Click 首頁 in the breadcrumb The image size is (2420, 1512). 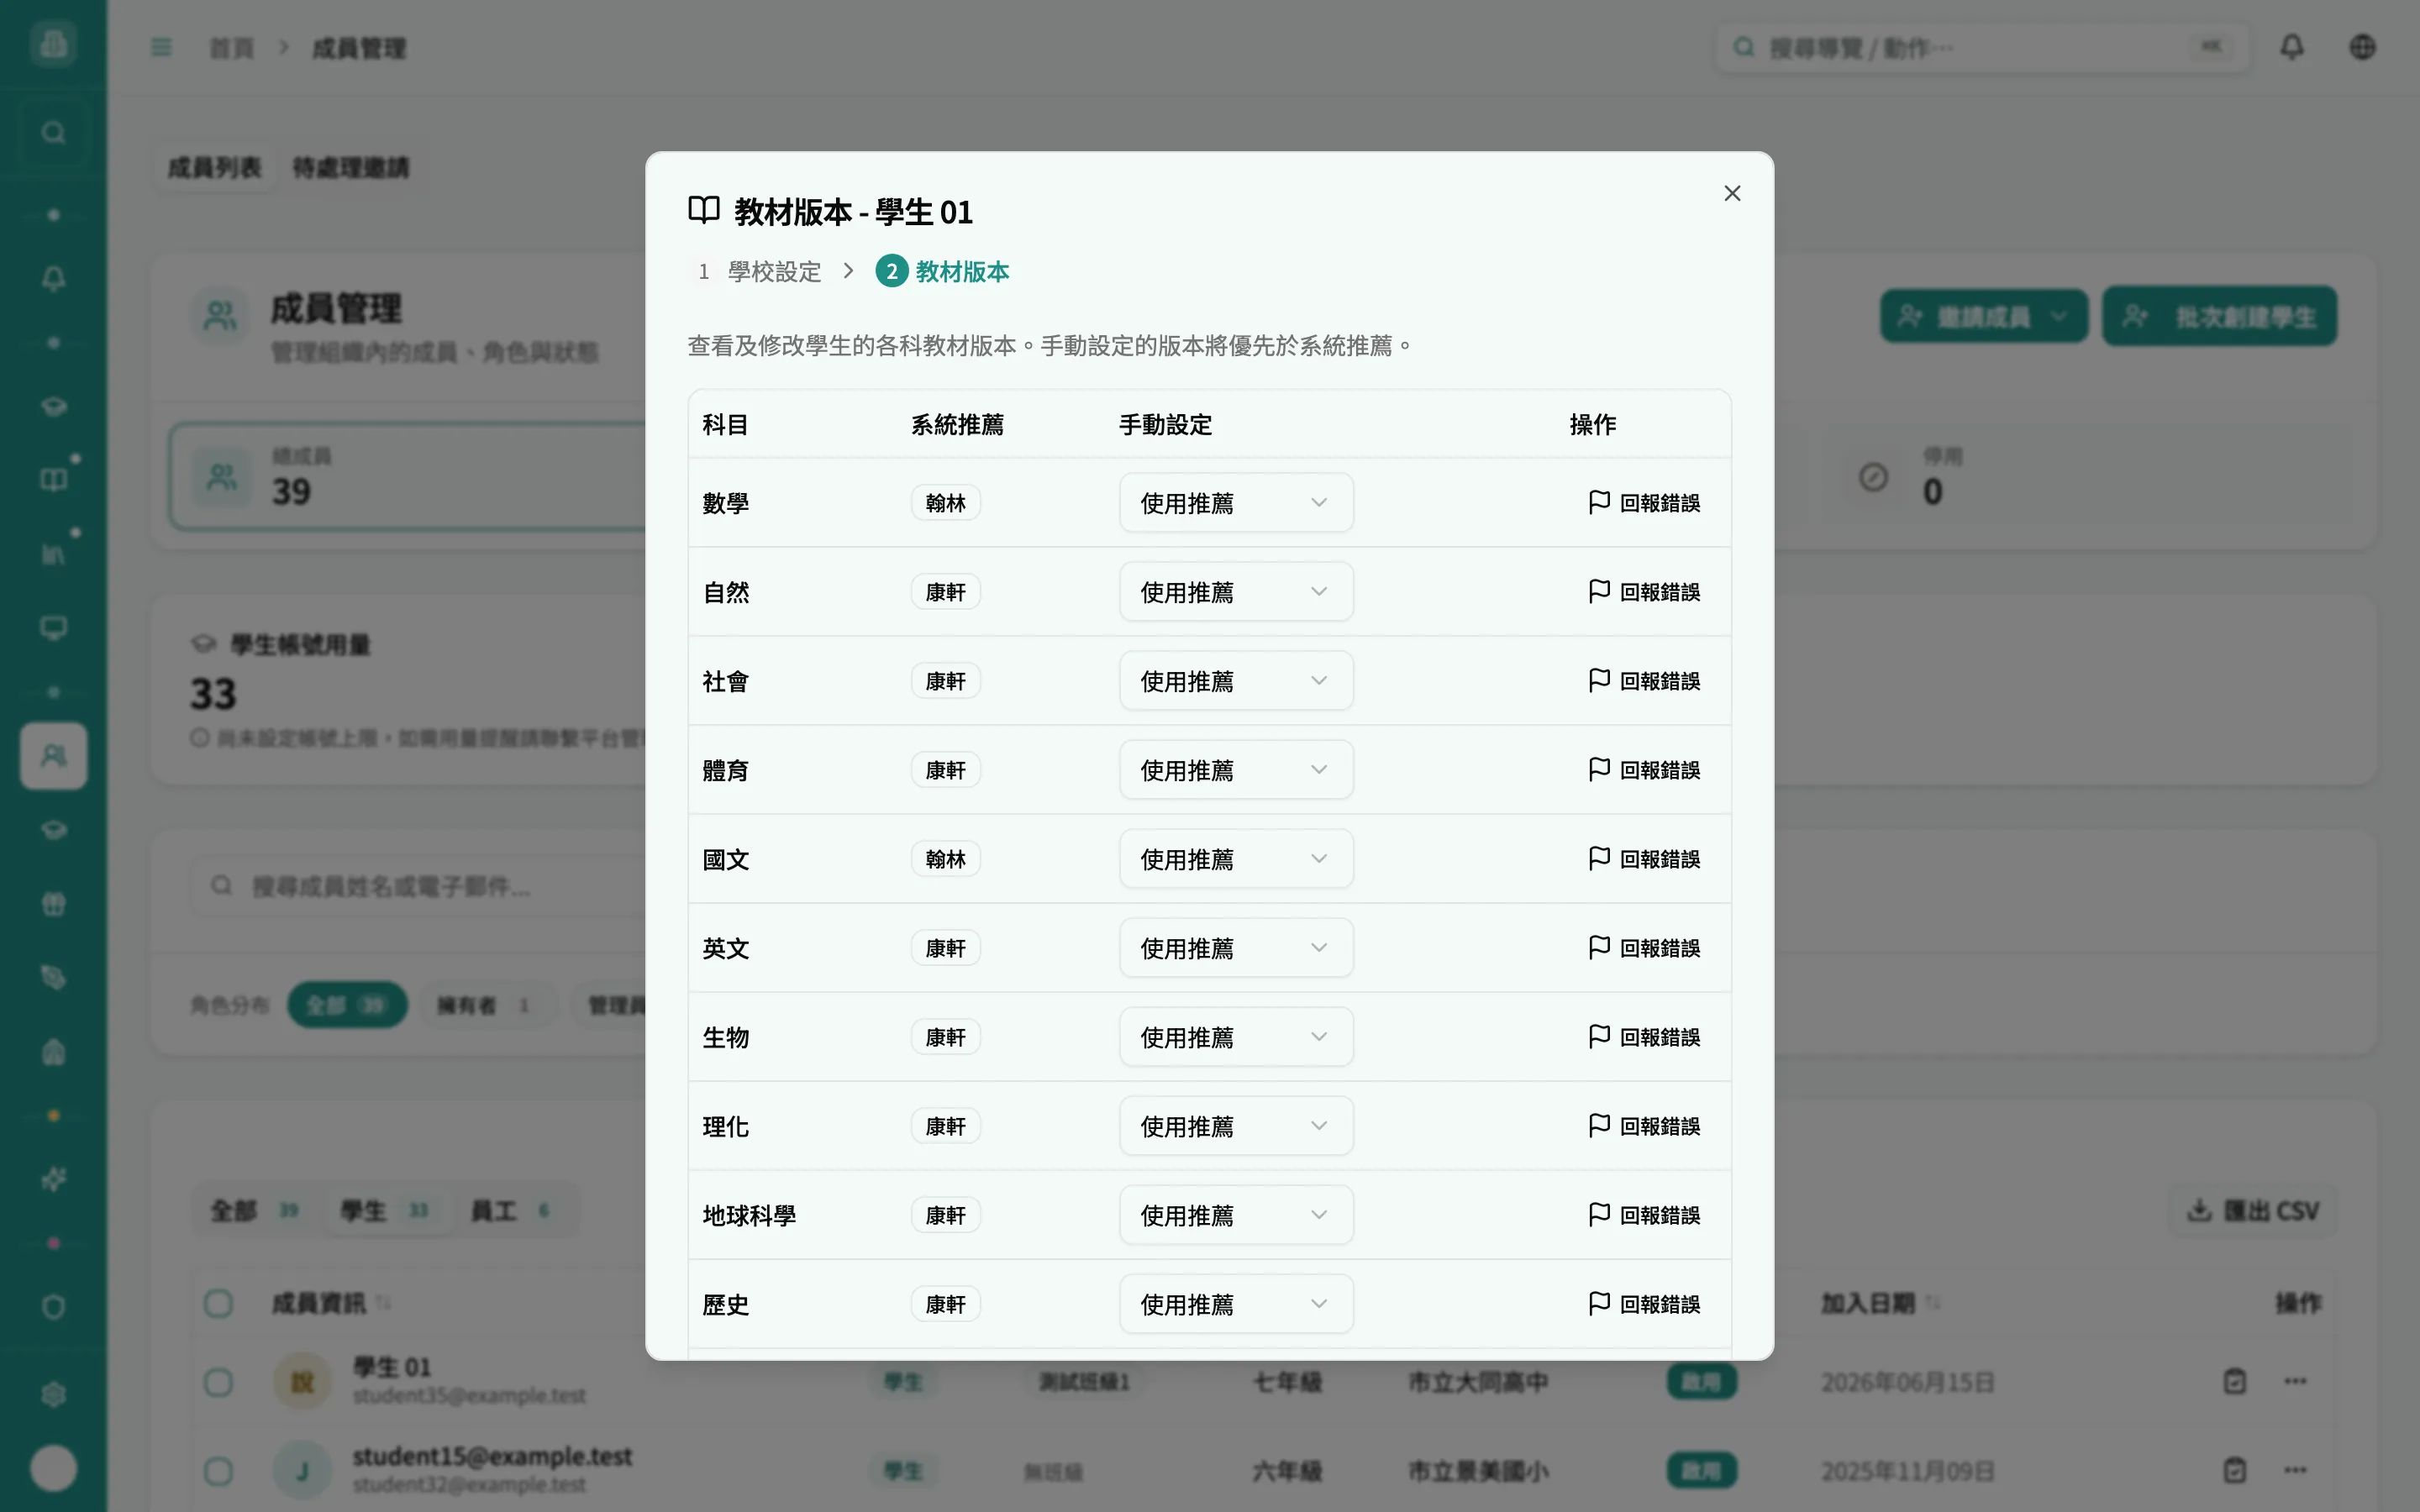click(x=231, y=48)
